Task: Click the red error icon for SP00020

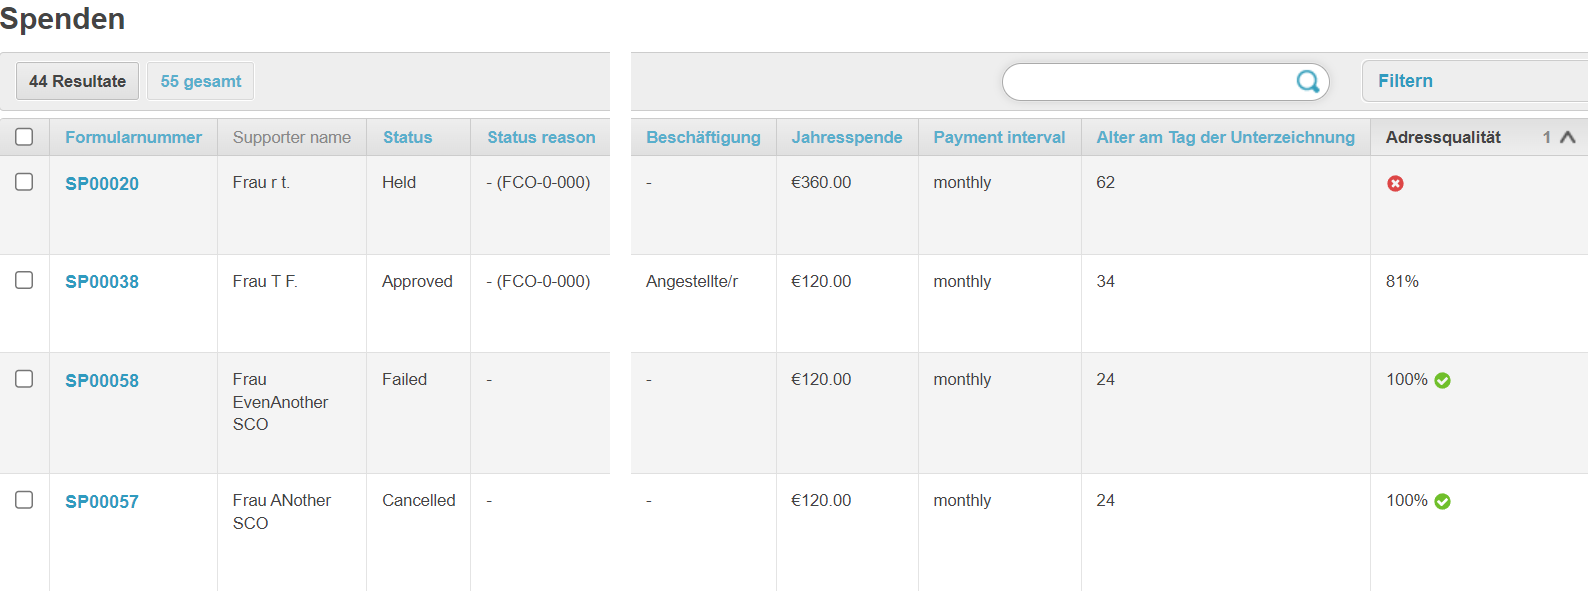Action: [x=1395, y=183]
